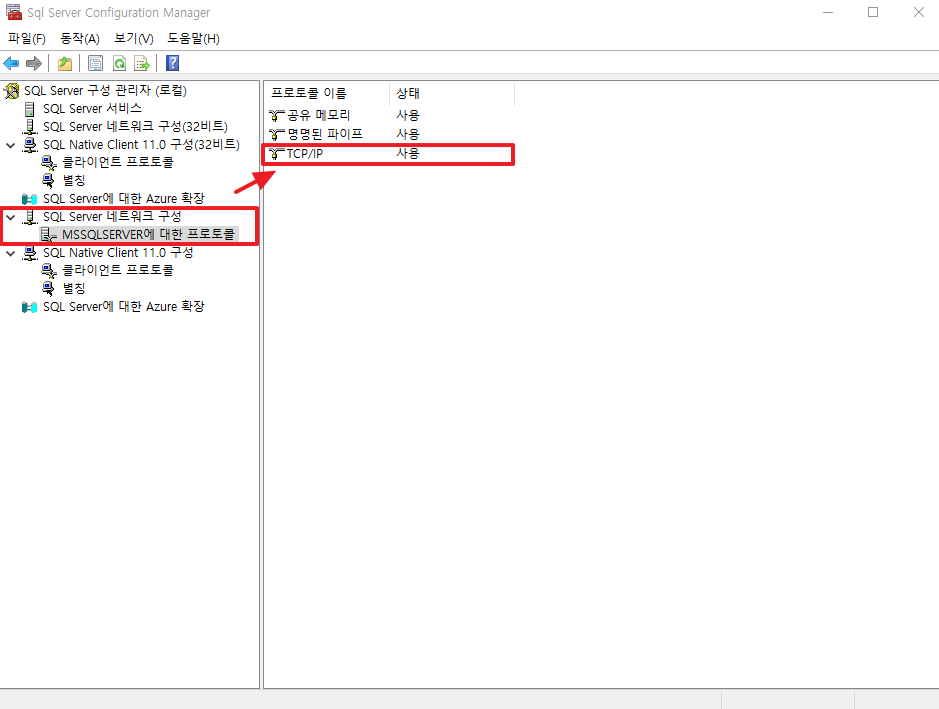
Task: Select the SQL Native Client 11.0 구성 label
Action: click(118, 253)
